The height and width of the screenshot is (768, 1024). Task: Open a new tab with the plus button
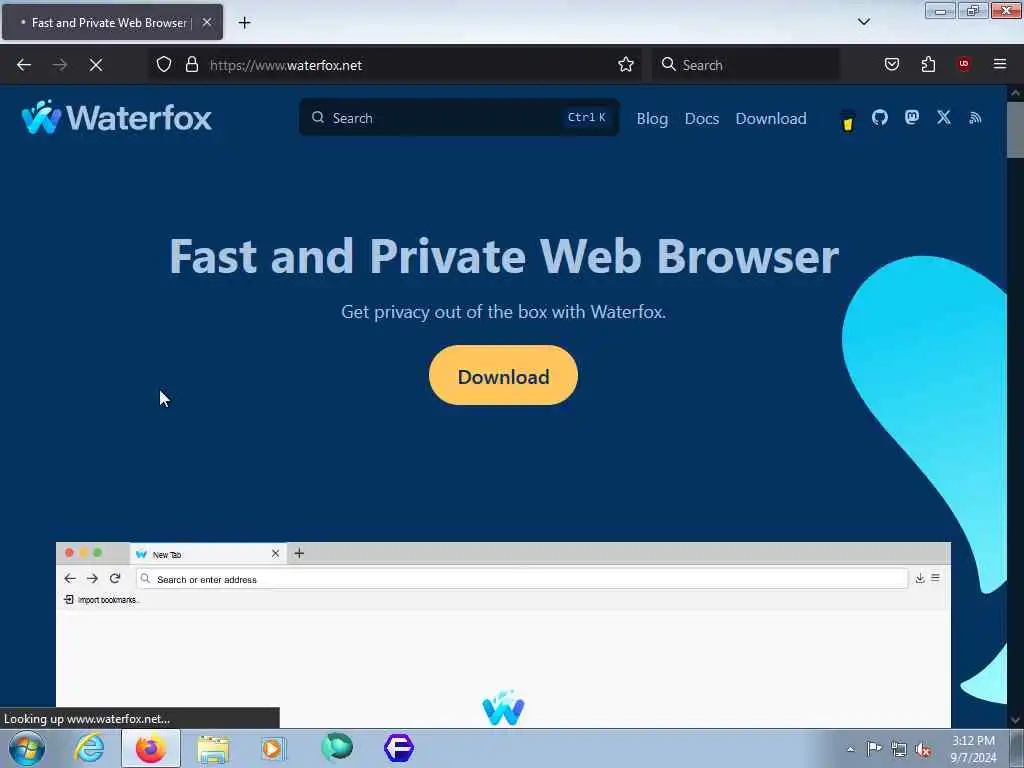[244, 23]
